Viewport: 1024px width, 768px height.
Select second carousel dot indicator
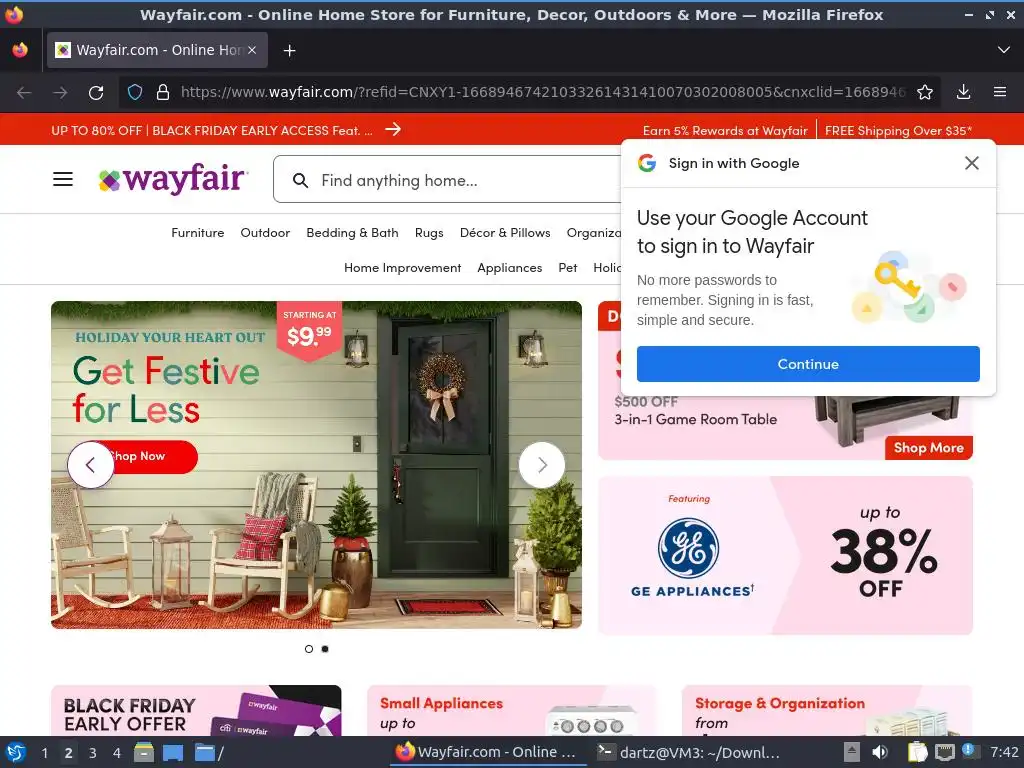point(325,648)
